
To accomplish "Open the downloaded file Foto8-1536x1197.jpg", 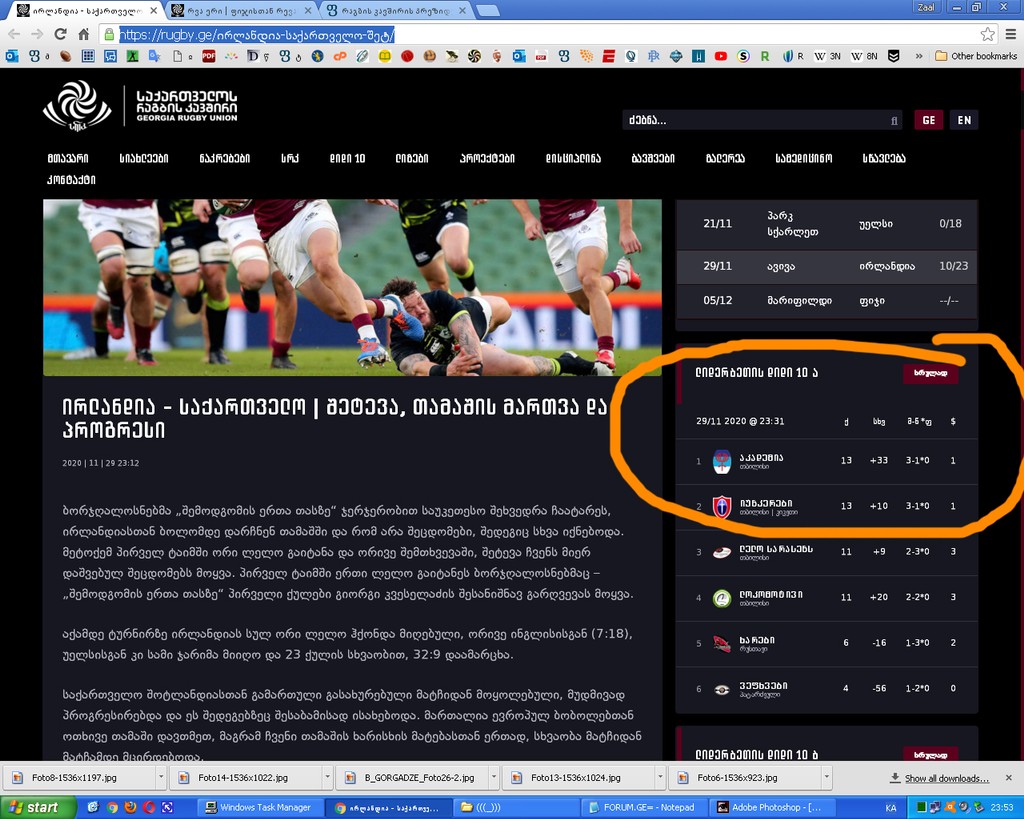I will 80,778.
